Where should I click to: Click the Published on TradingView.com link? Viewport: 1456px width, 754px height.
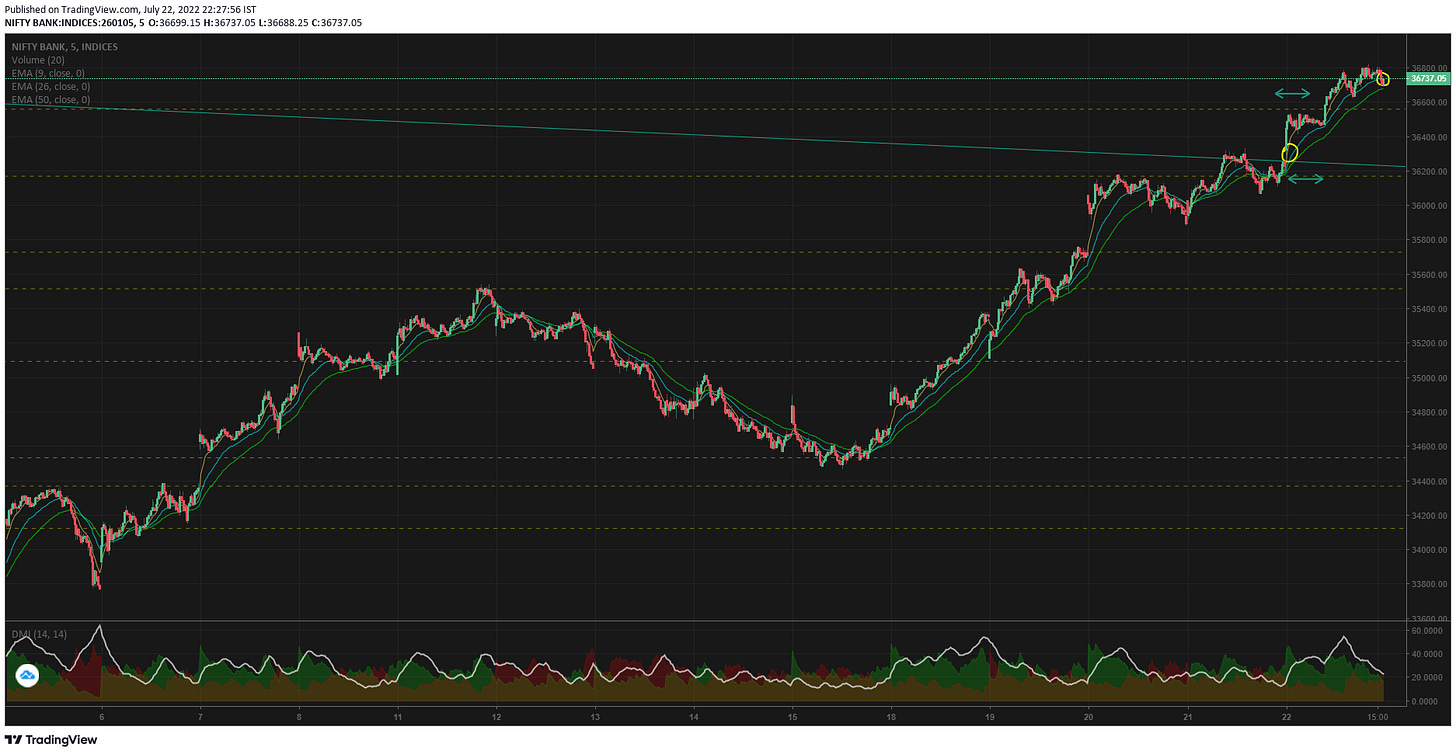pyautogui.click(x=65, y=8)
